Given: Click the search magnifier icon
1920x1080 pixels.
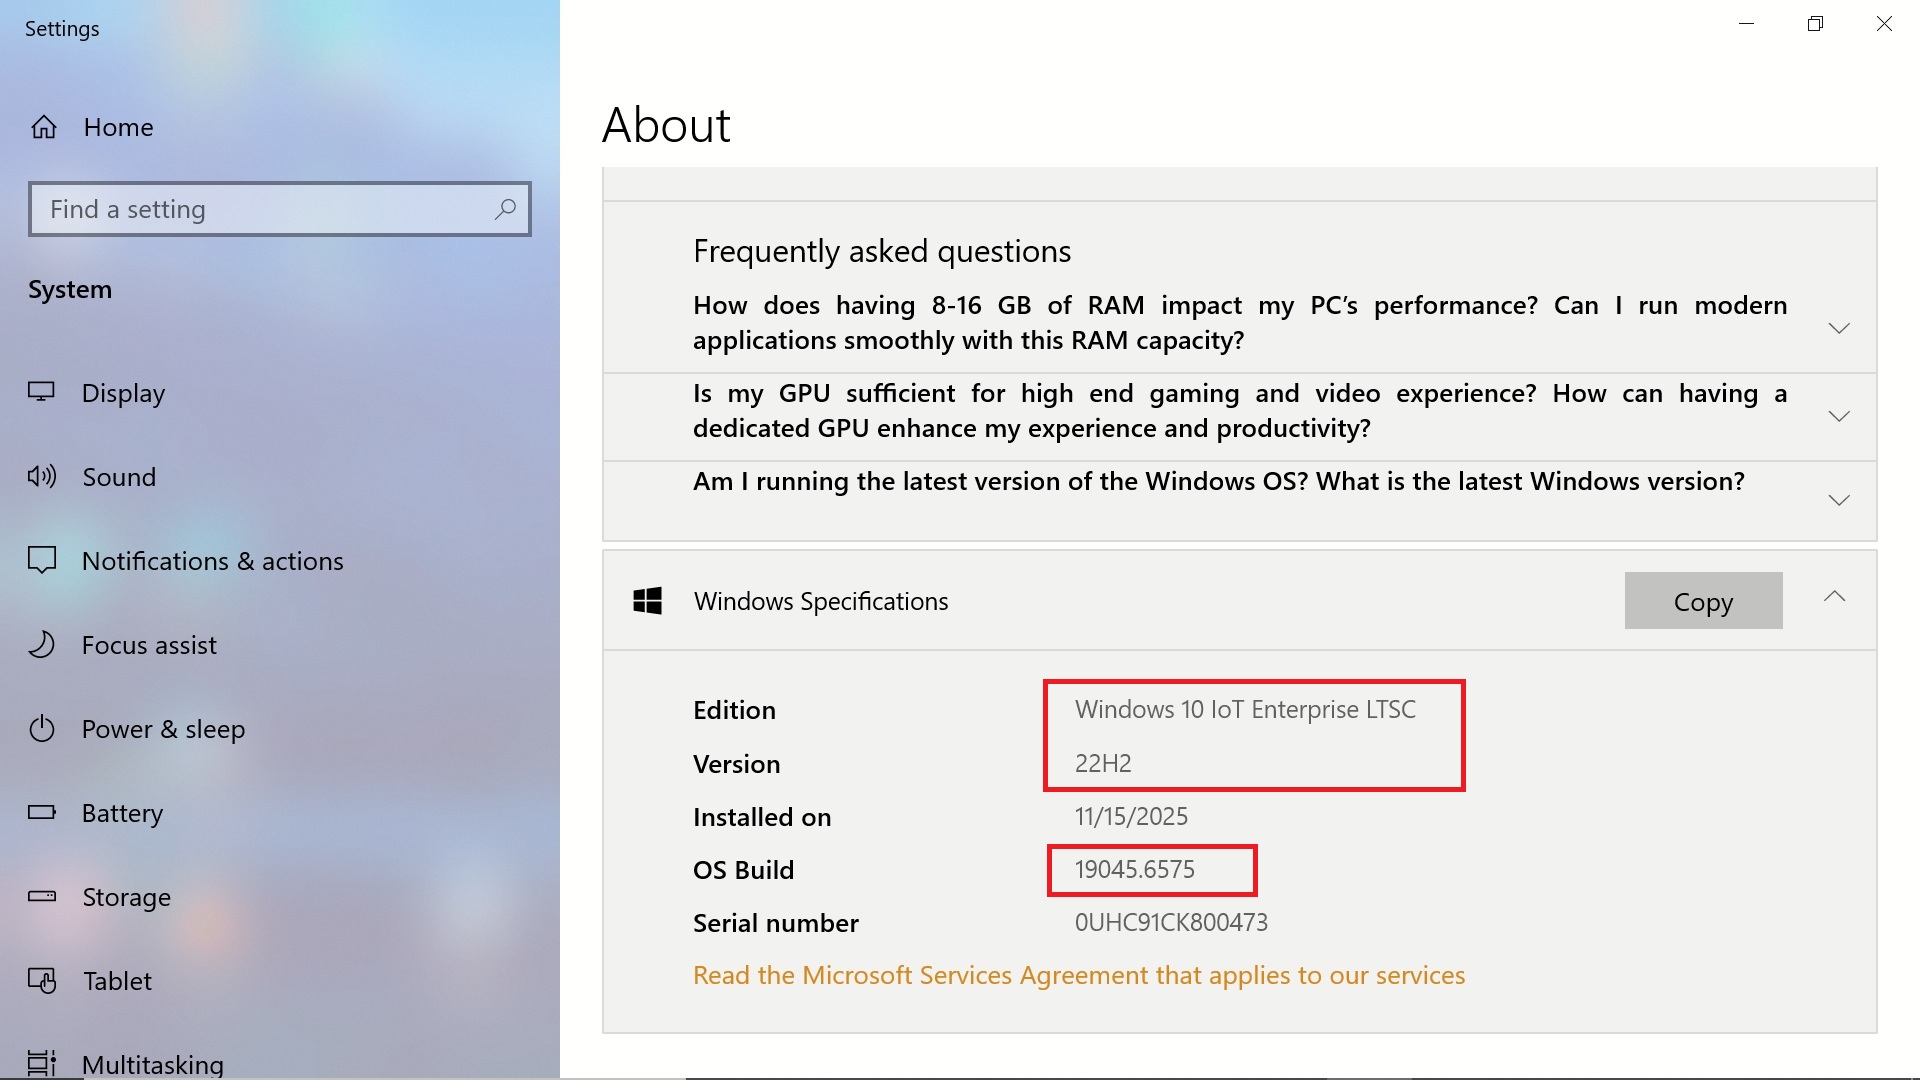Looking at the screenshot, I should coord(505,209).
